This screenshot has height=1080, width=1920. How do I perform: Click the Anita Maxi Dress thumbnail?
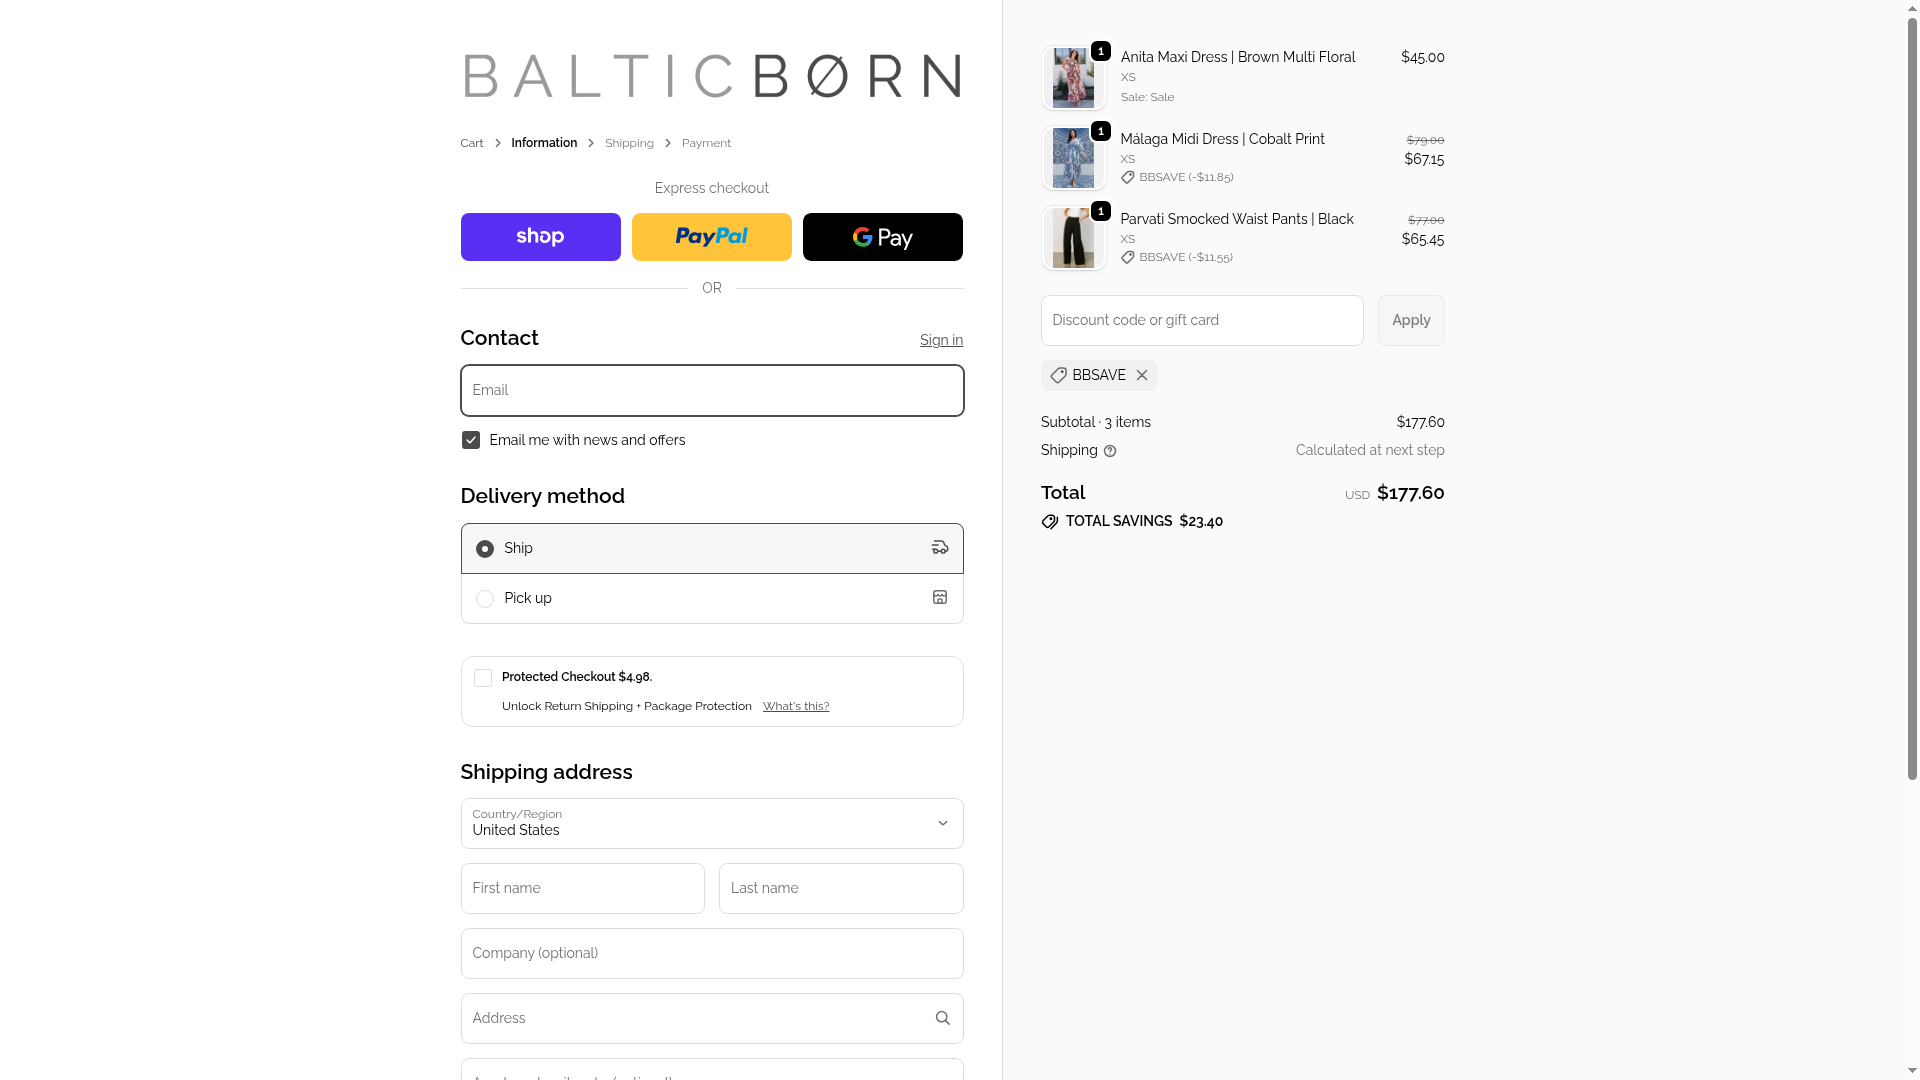1073,78
